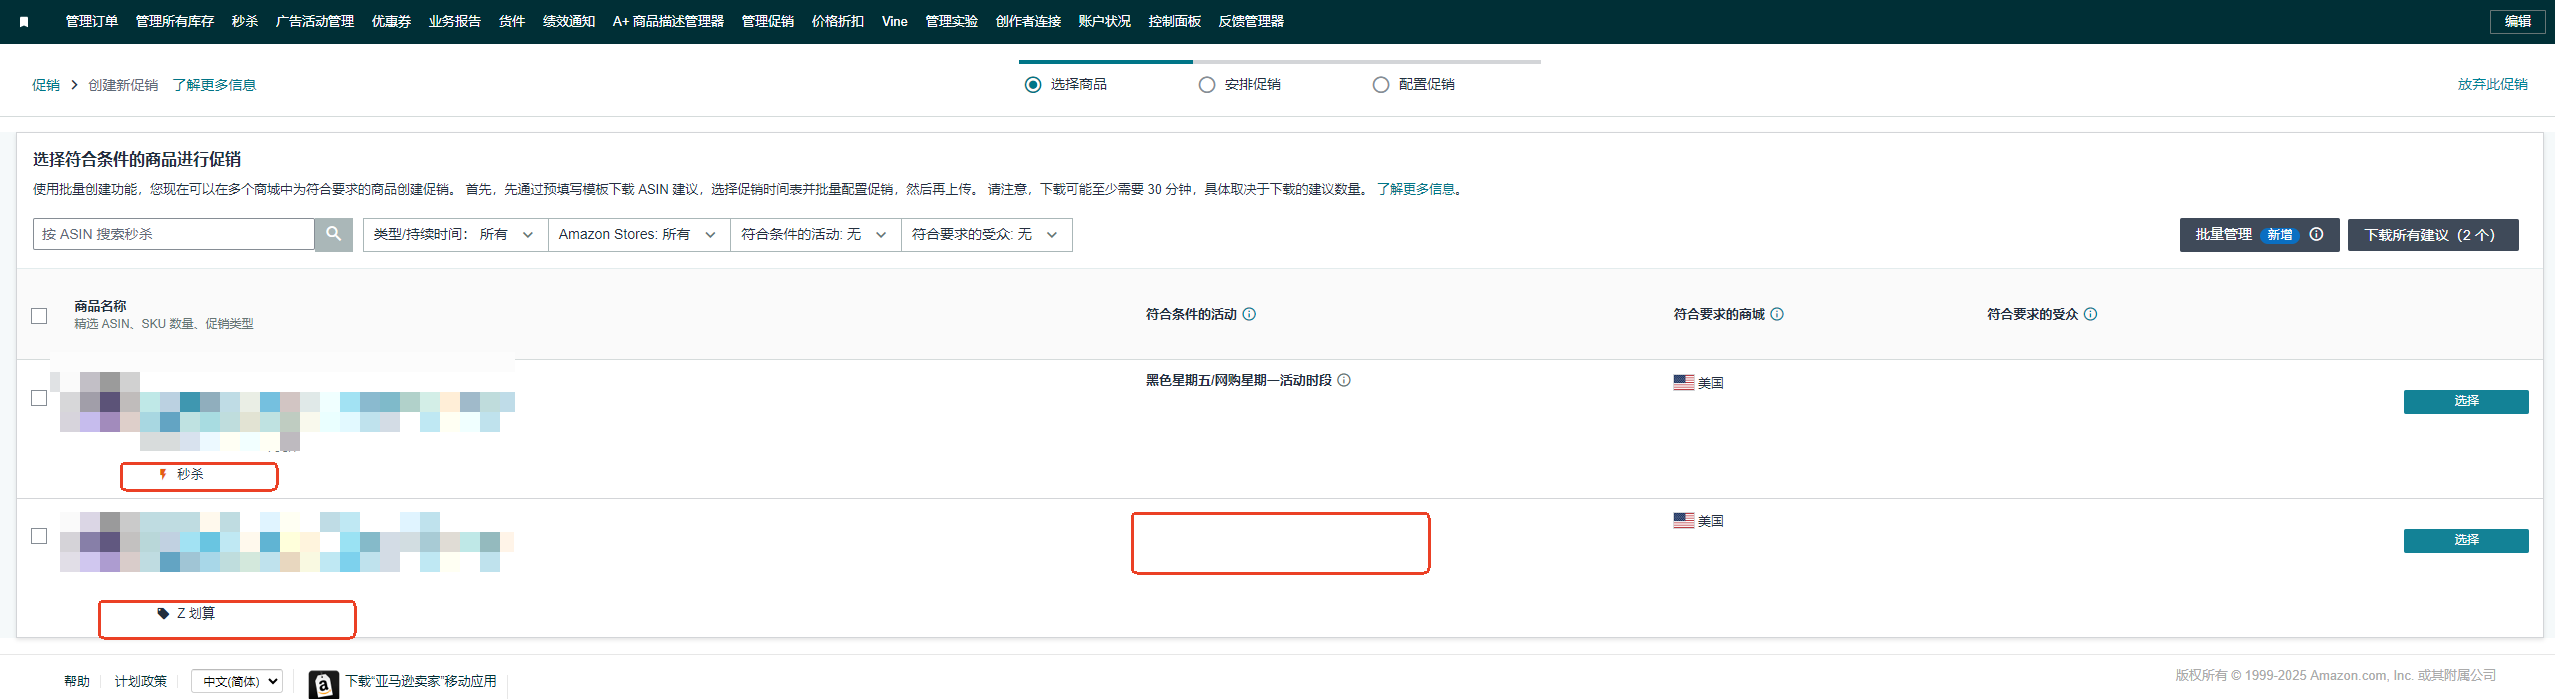Open the 类型/持续时间 filter dropdown
Screen dimensions: 2555x699
click(x=454, y=235)
